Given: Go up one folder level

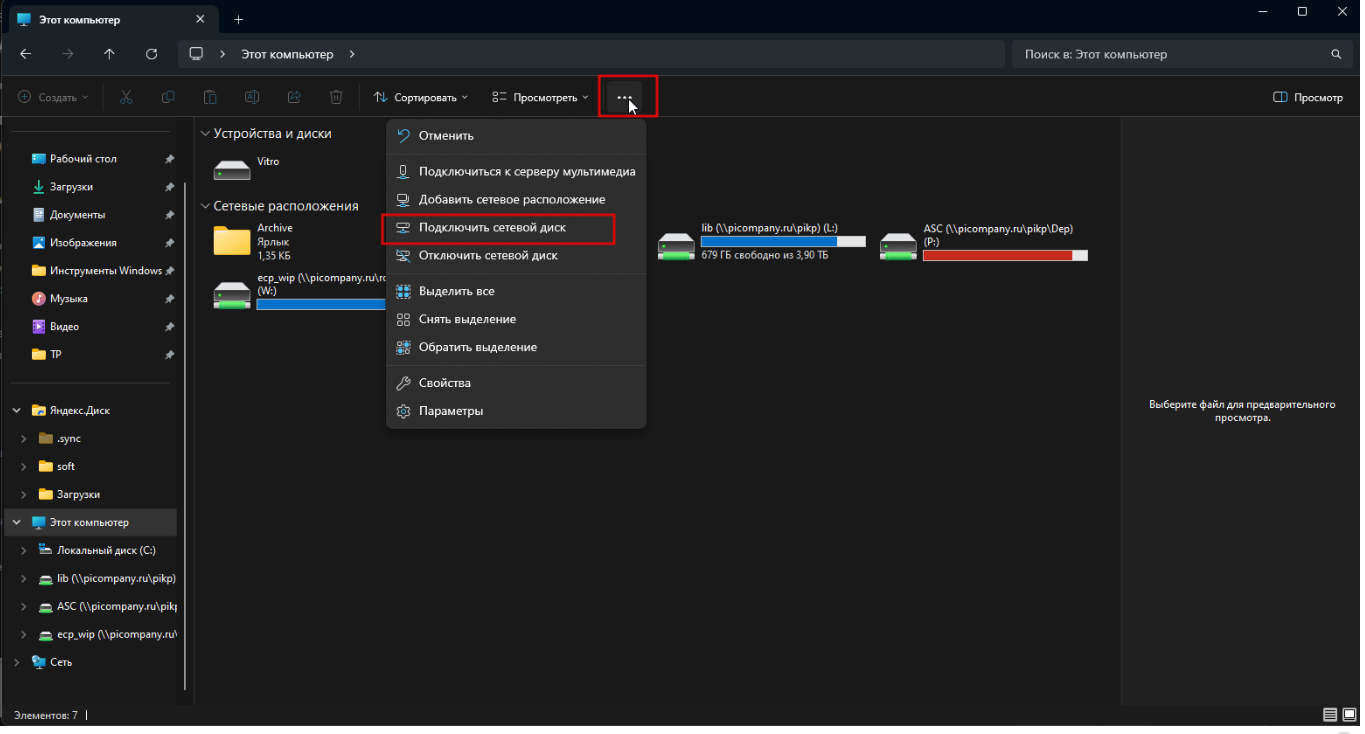Looking at the screenshot, I should click(109, 54).
